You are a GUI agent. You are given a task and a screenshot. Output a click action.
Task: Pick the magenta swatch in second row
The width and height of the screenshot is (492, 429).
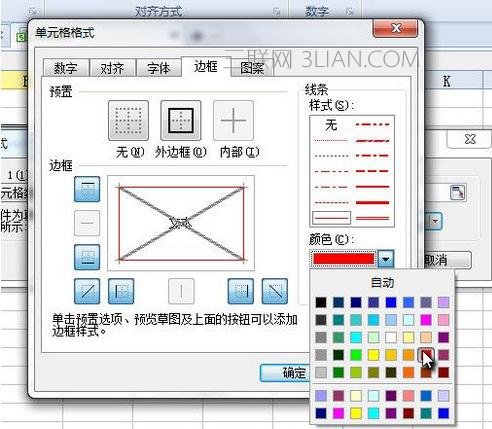click(426, 320)
